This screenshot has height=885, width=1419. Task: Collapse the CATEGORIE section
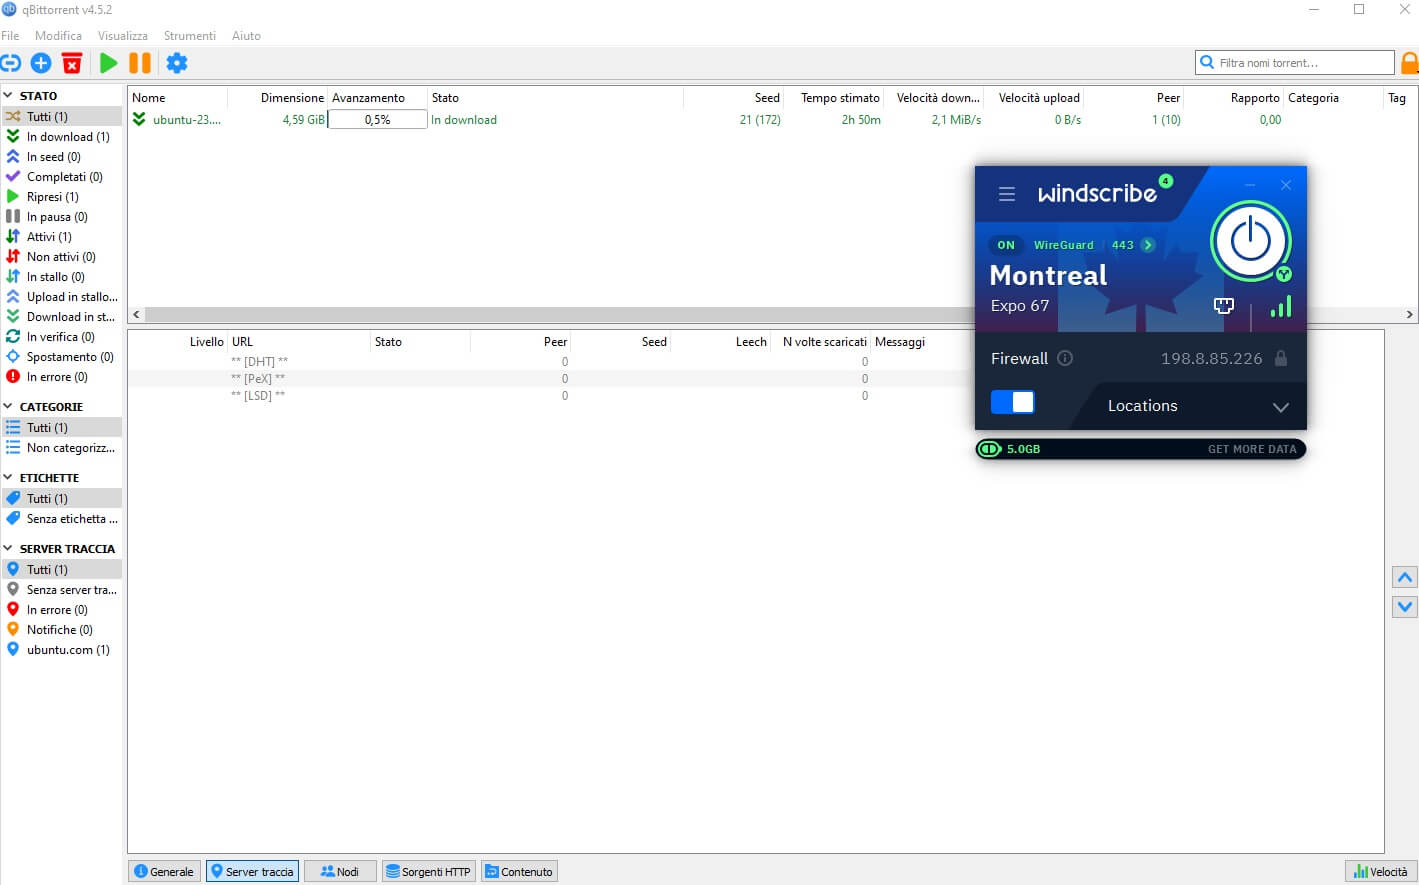8,407
